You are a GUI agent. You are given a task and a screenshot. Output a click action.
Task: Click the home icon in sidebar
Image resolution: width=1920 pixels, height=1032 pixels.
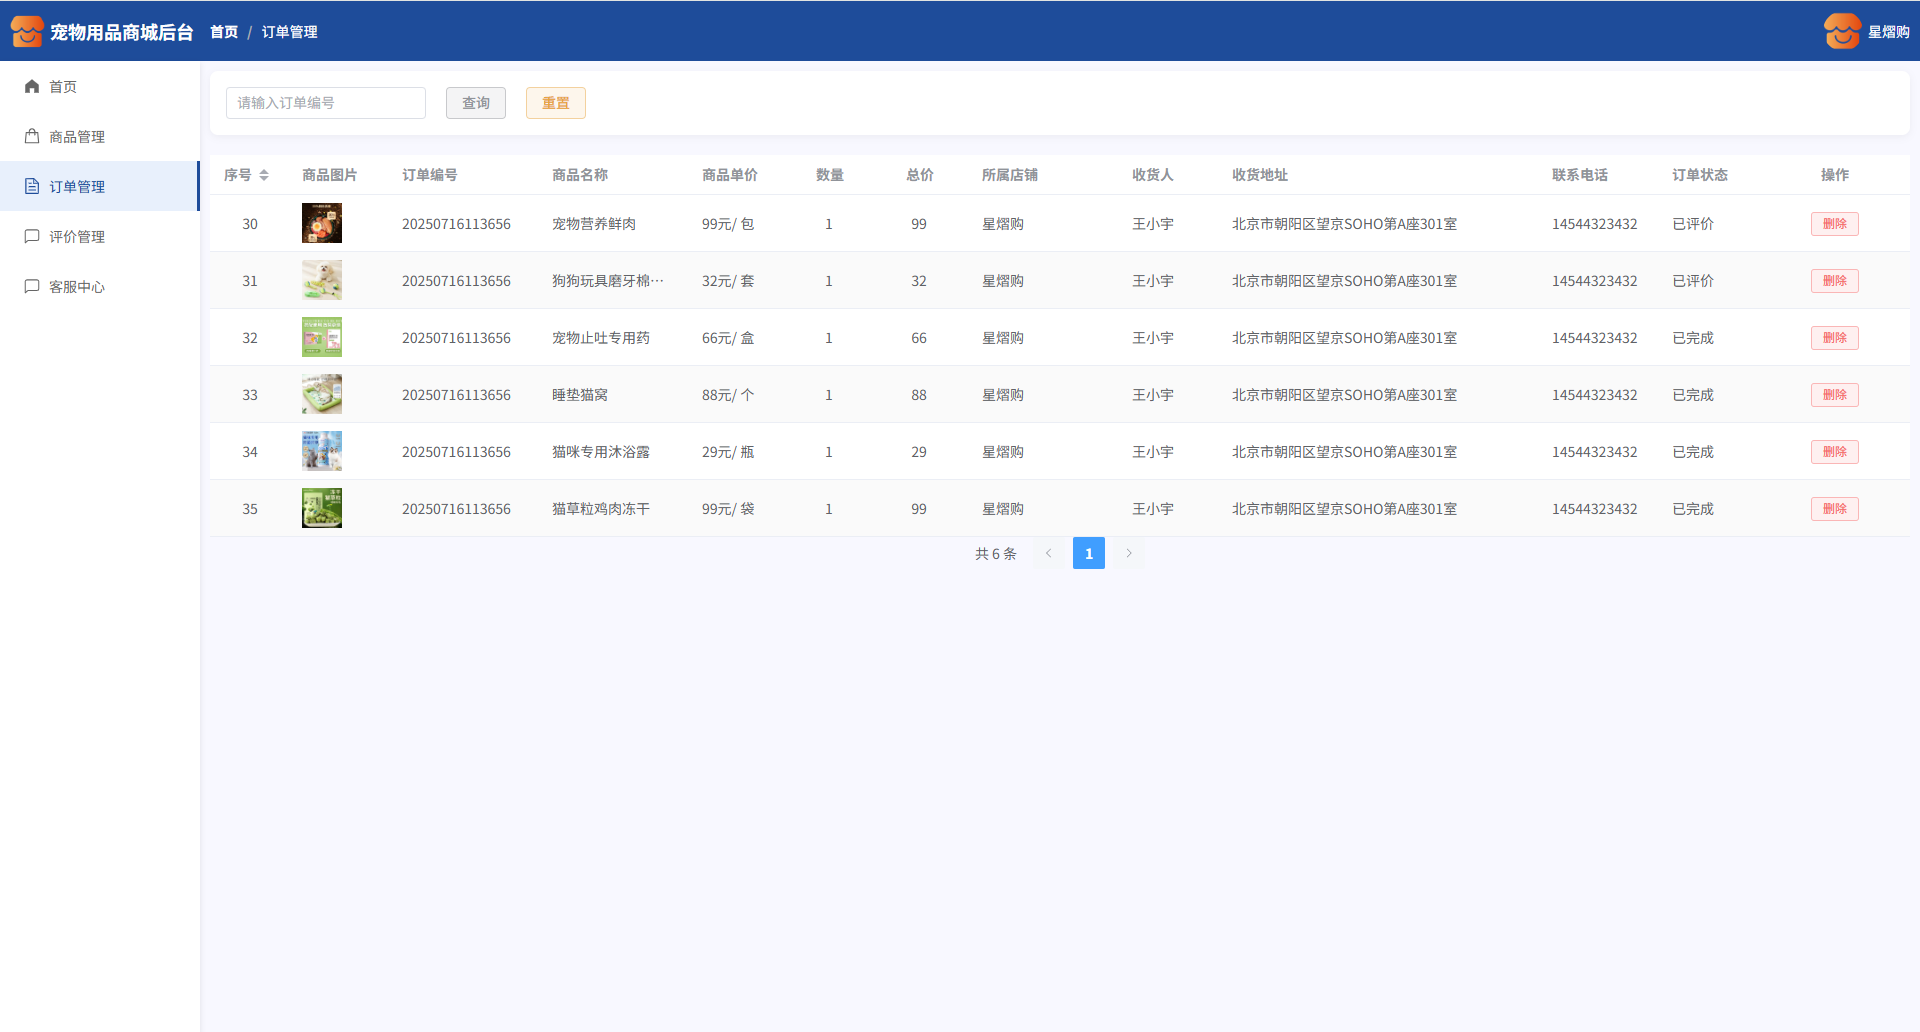(32, 87)
